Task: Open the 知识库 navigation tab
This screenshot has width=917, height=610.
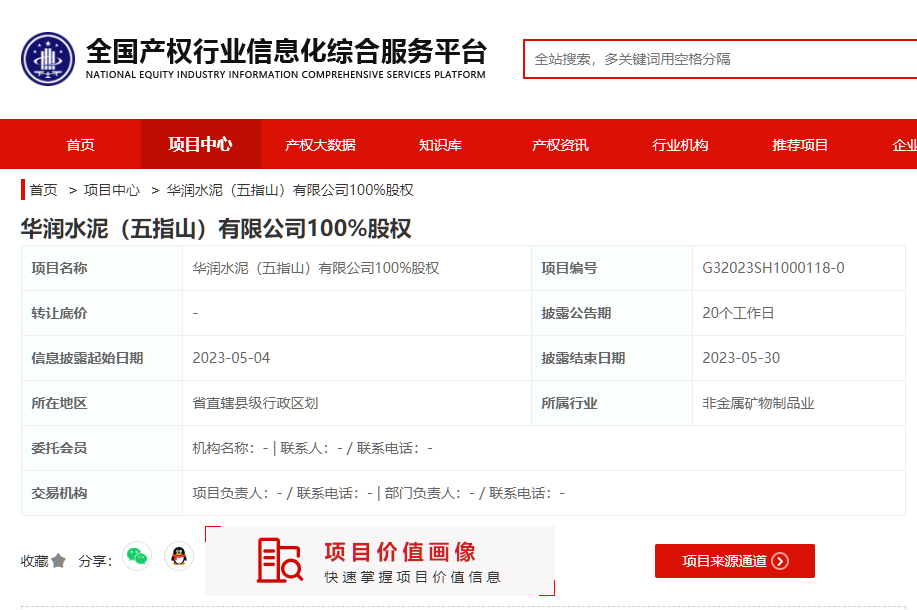Action: [440, 144]
